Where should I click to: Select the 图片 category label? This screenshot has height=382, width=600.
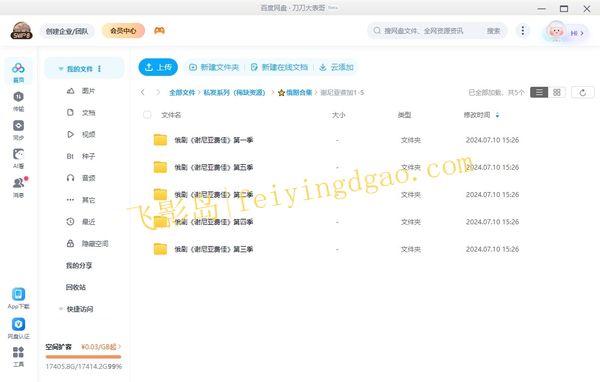click(88, 91)
